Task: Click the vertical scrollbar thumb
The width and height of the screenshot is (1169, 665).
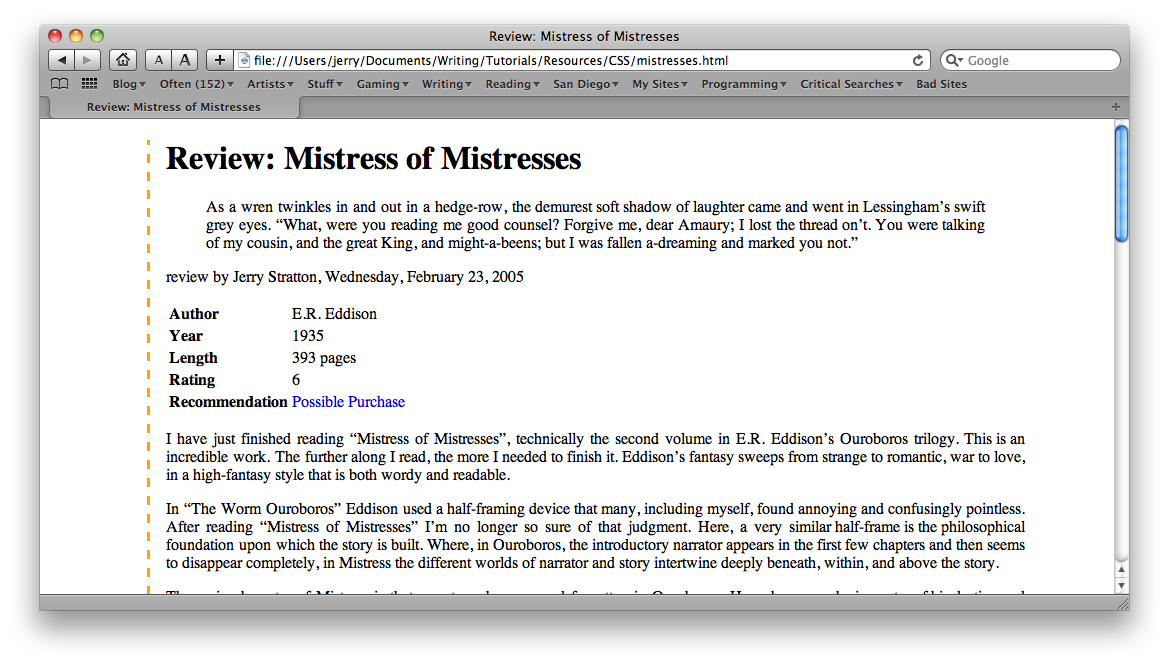Action: point(1121,183)
